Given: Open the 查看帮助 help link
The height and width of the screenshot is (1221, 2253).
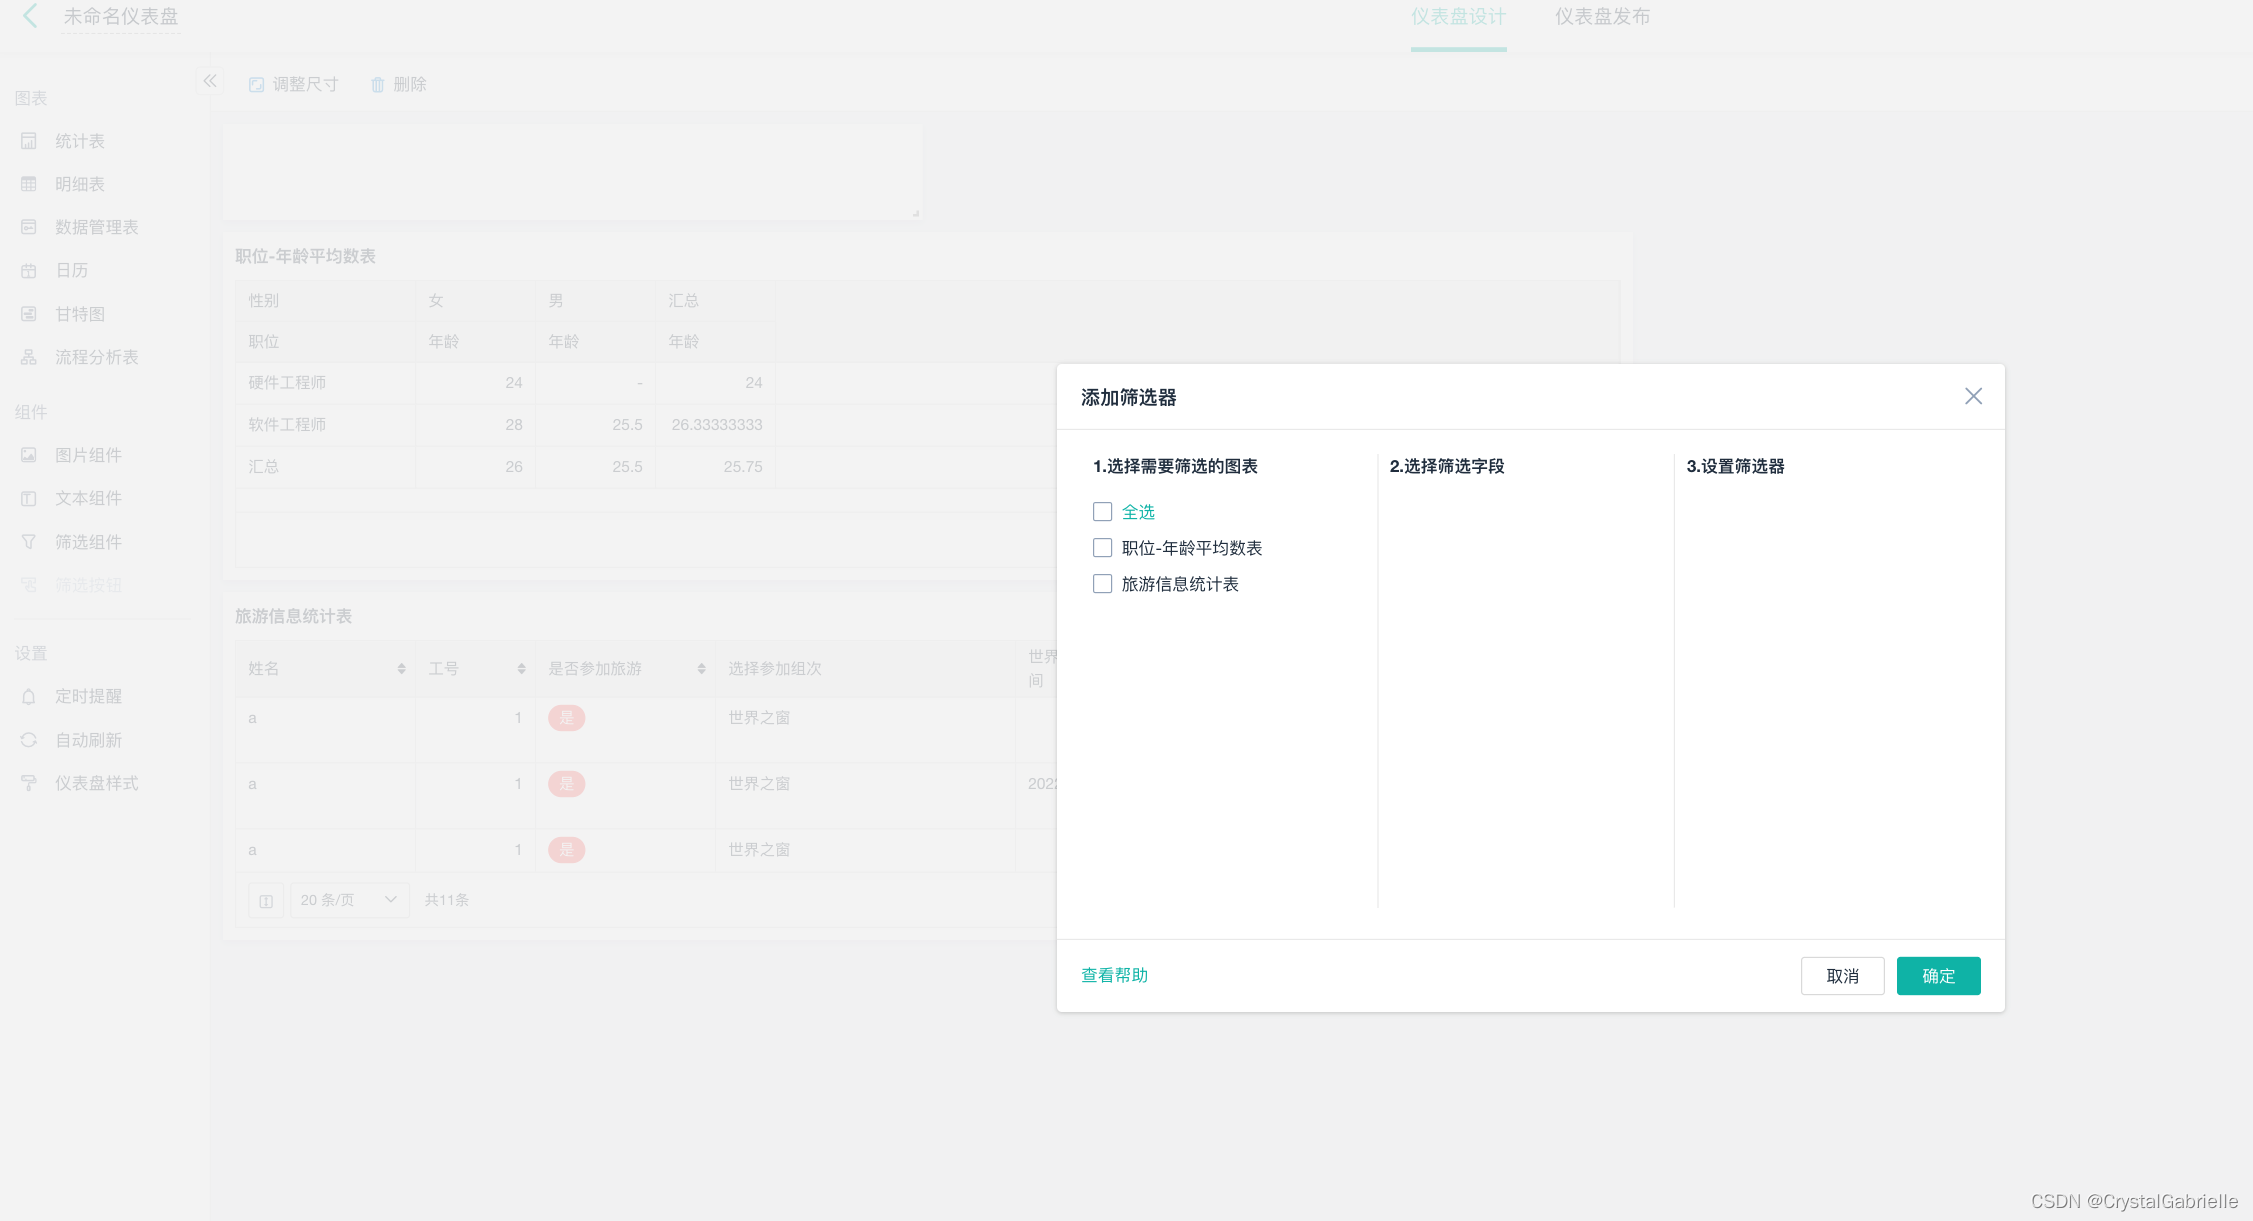Looking at the screenshot, I should [1114, 975].
